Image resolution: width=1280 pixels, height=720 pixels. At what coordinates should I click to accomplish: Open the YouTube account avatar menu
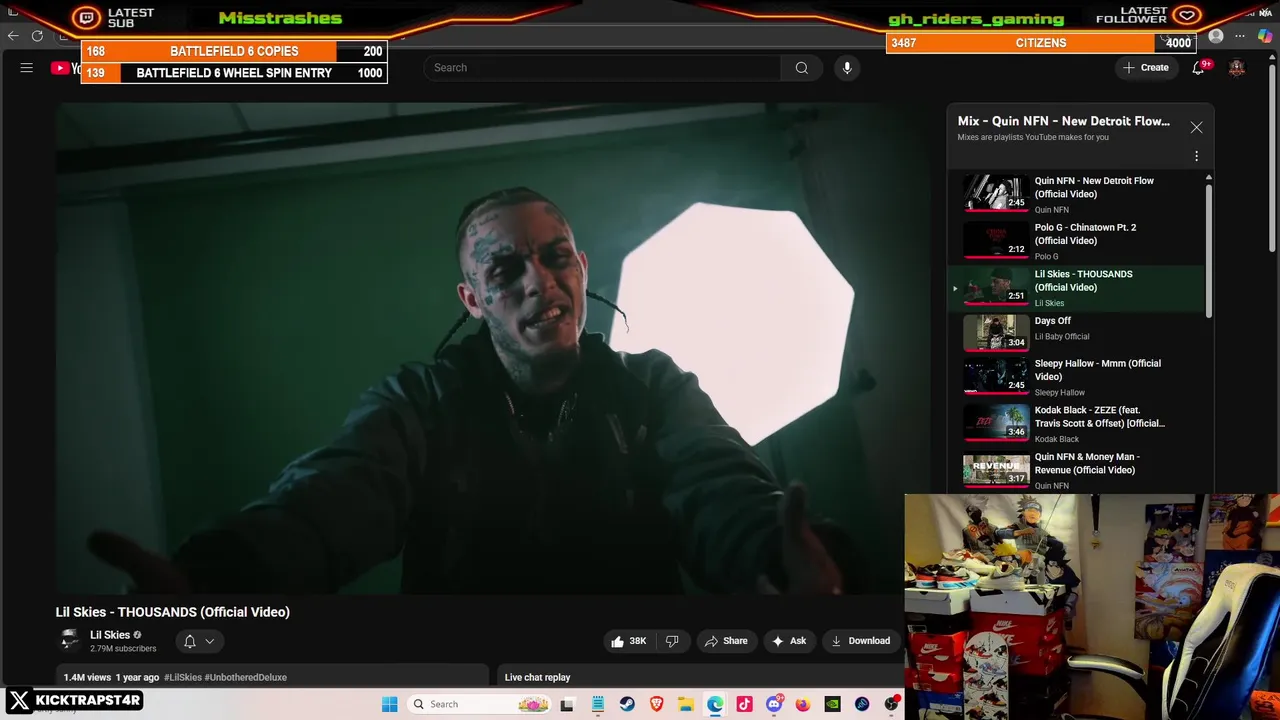tap(1237, 68)
